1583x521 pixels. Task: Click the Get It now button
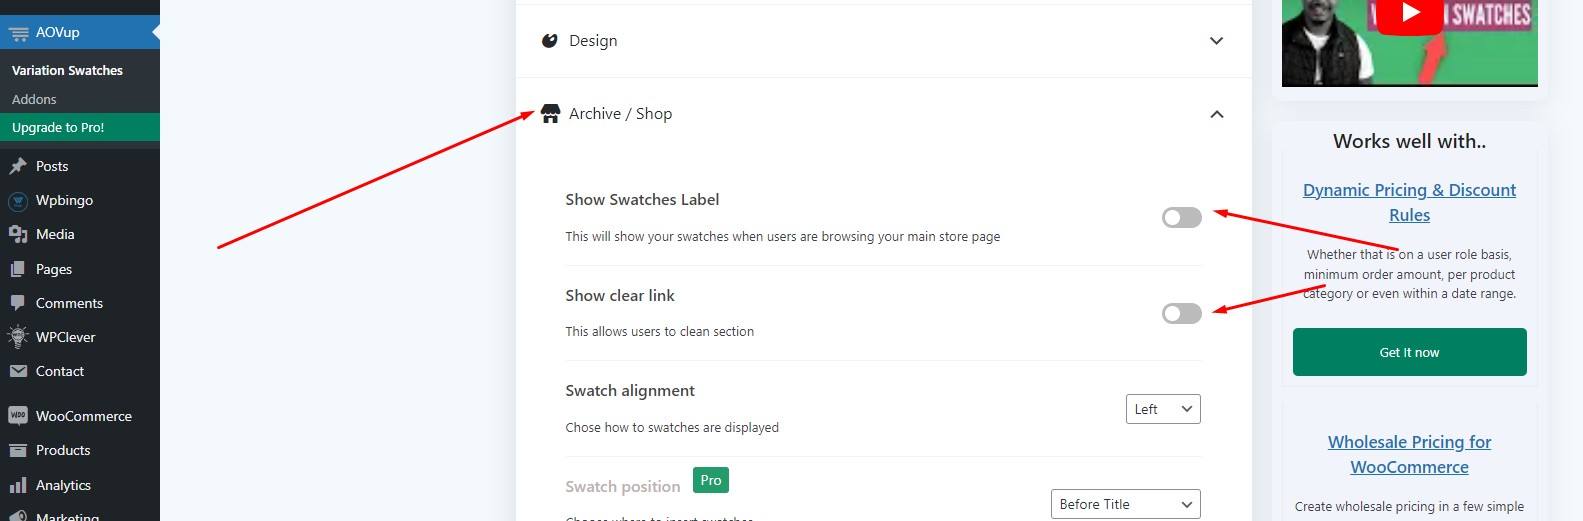[x=1409, y=352]
